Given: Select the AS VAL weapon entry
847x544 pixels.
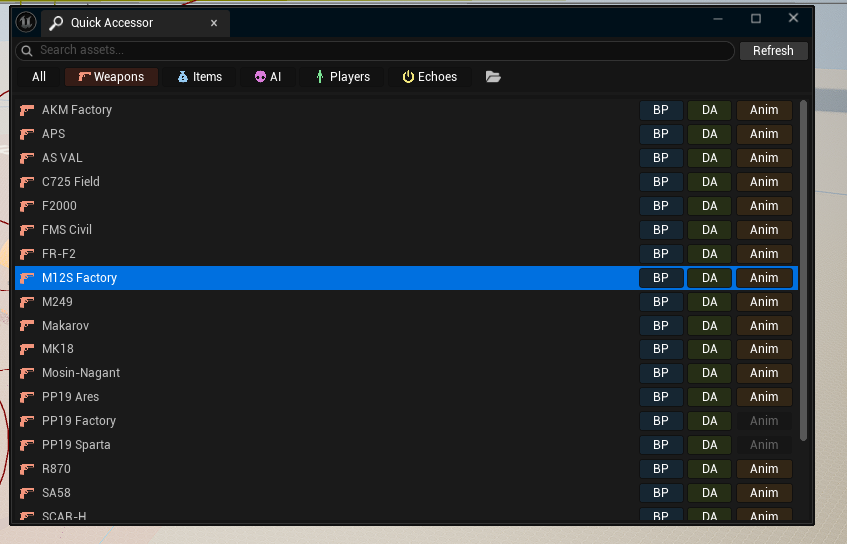Looking at the screenshot, I should point(62,158).
